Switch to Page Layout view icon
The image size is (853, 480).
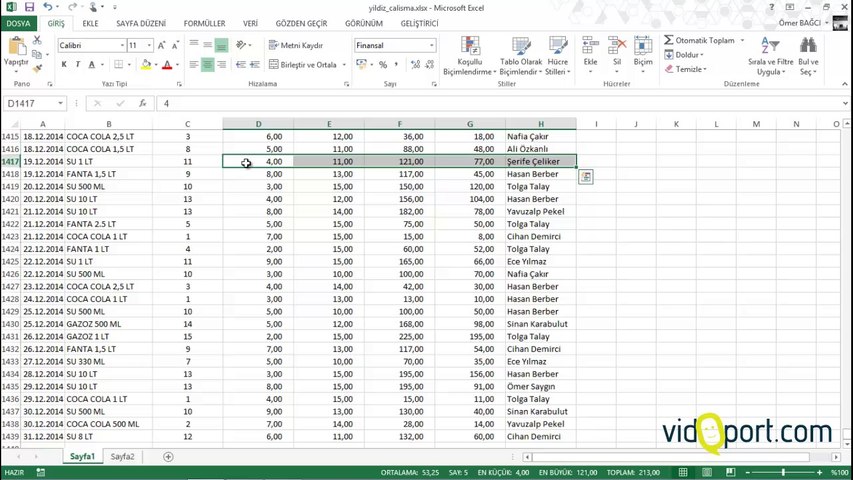click(707, 472)
